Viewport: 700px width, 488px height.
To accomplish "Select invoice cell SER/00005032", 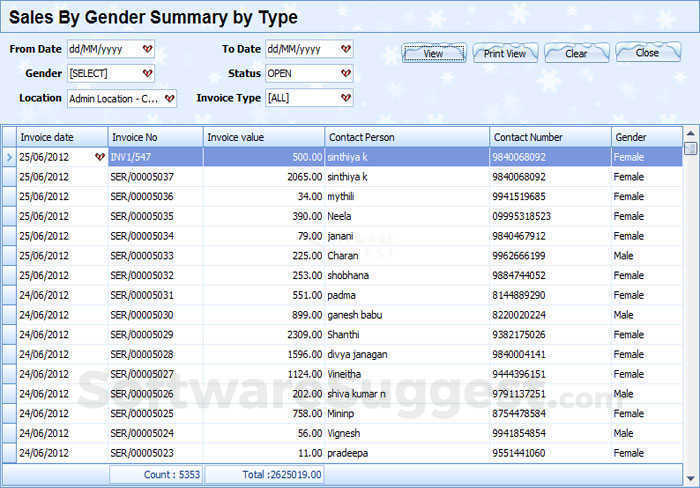I will coord(156,275).
